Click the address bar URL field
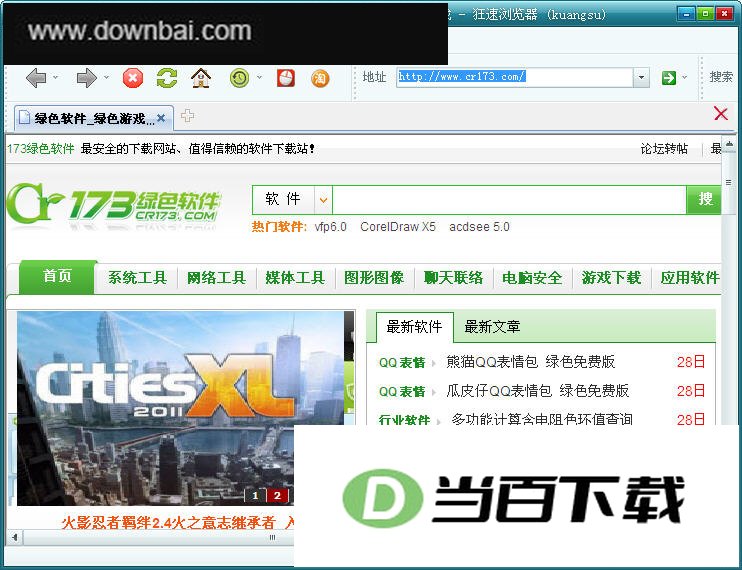 (515, 77)
